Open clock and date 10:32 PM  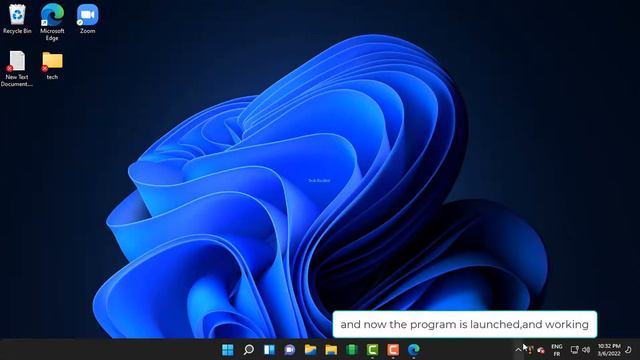pos(609,350)
